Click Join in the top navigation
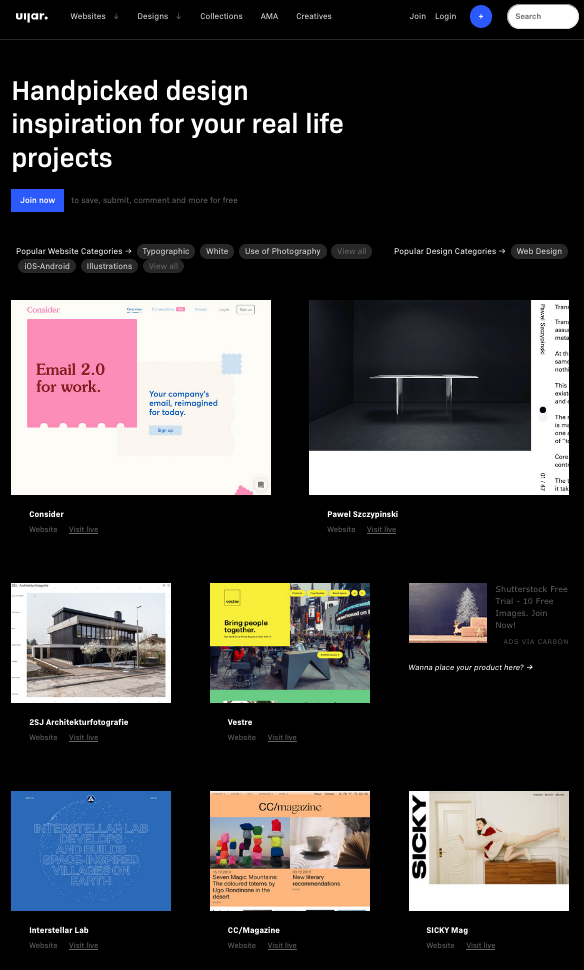 [418, 17]
